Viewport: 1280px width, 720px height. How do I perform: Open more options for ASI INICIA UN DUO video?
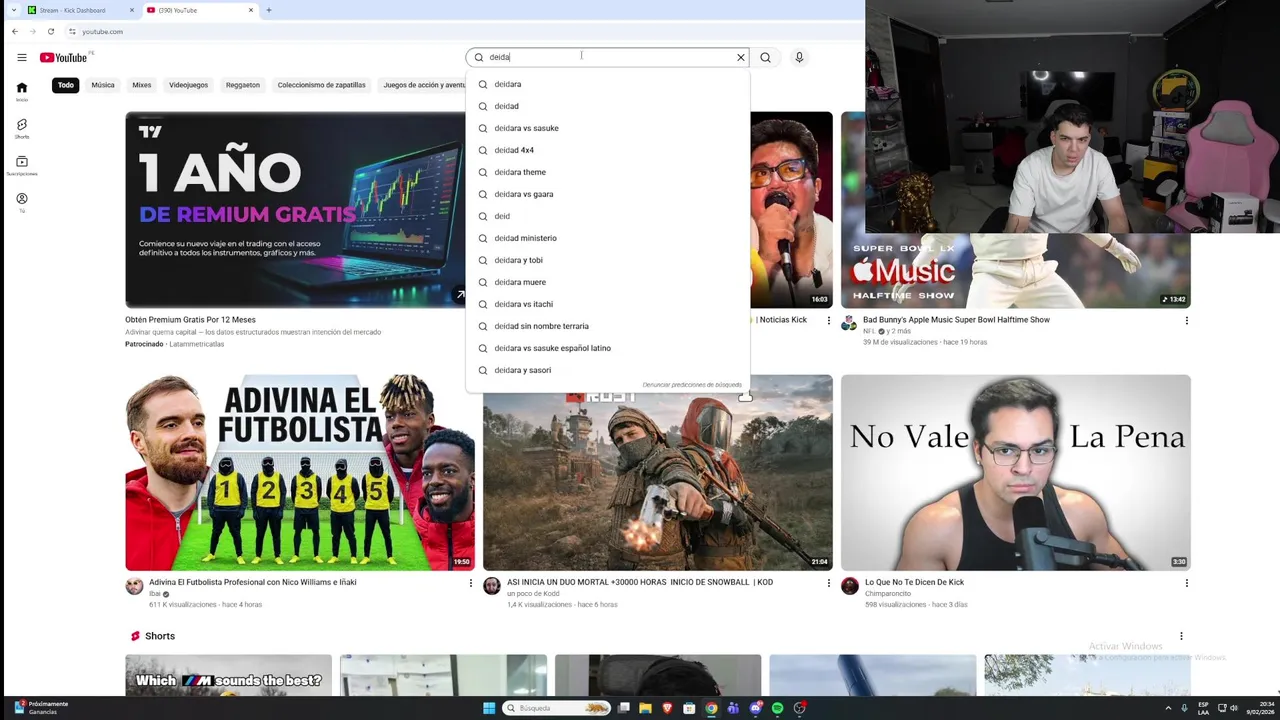click(828, 582)
